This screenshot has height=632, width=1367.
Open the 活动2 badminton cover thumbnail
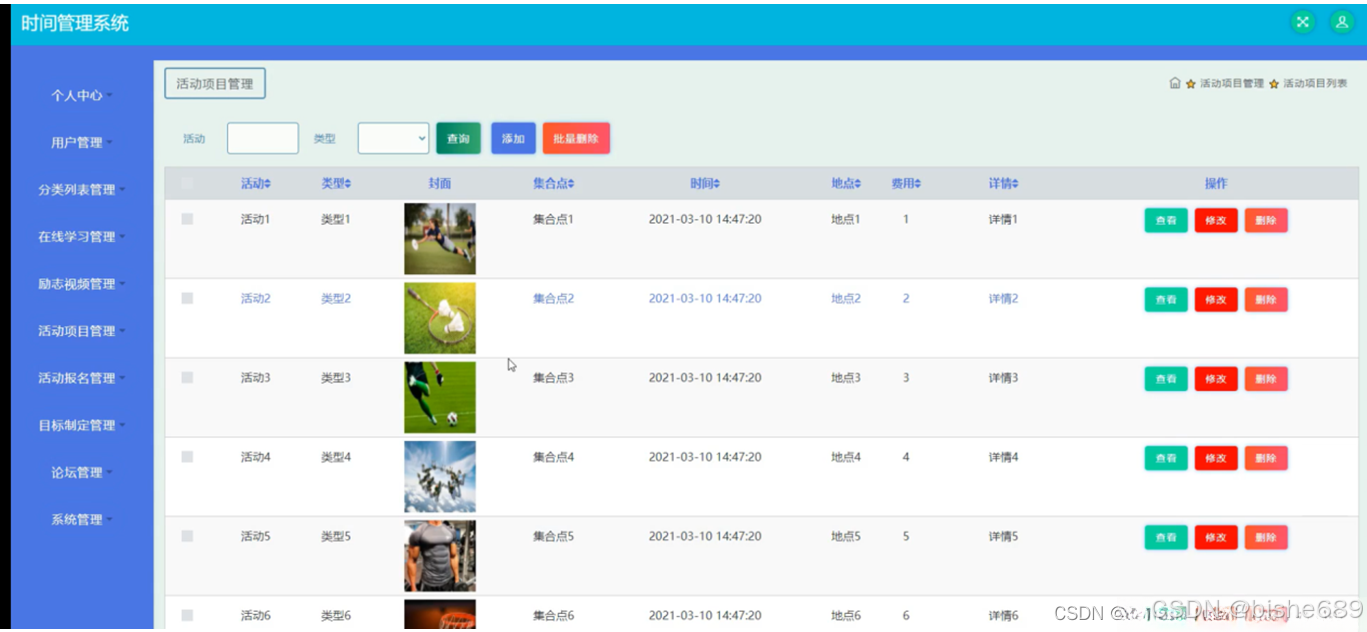pyautogui.click(x=440, y=318)
